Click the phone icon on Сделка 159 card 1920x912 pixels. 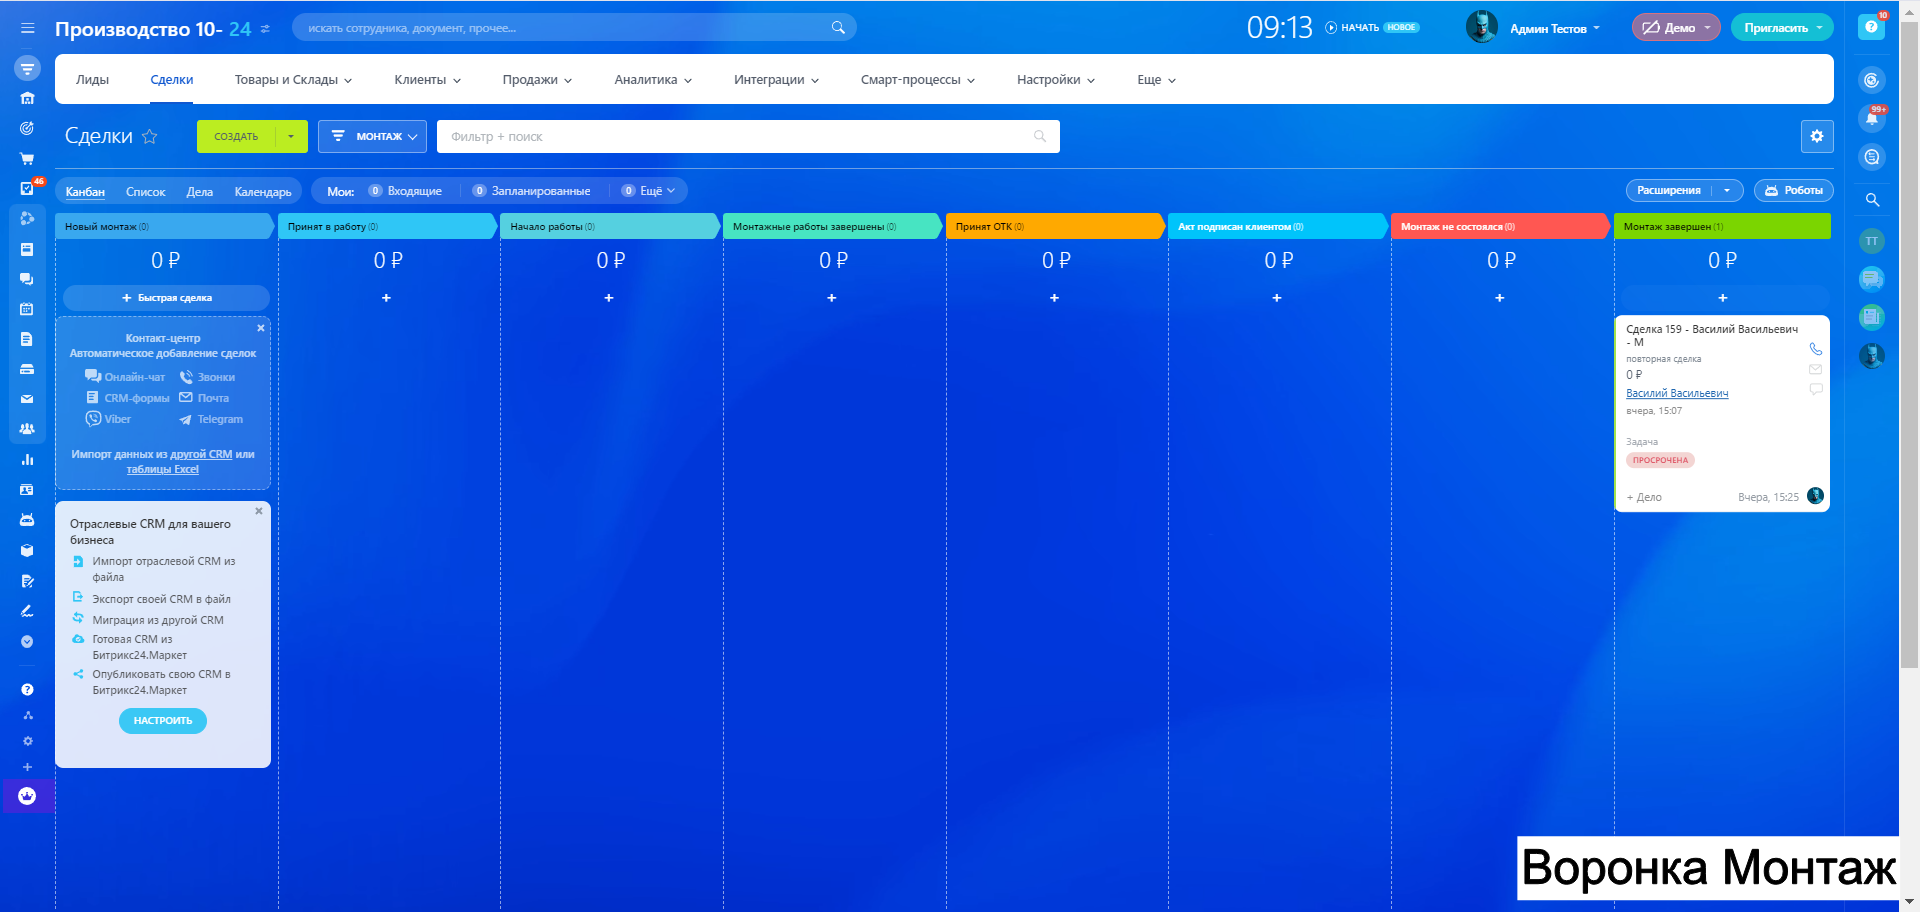pyautogui.click(x=1815, y=349)
